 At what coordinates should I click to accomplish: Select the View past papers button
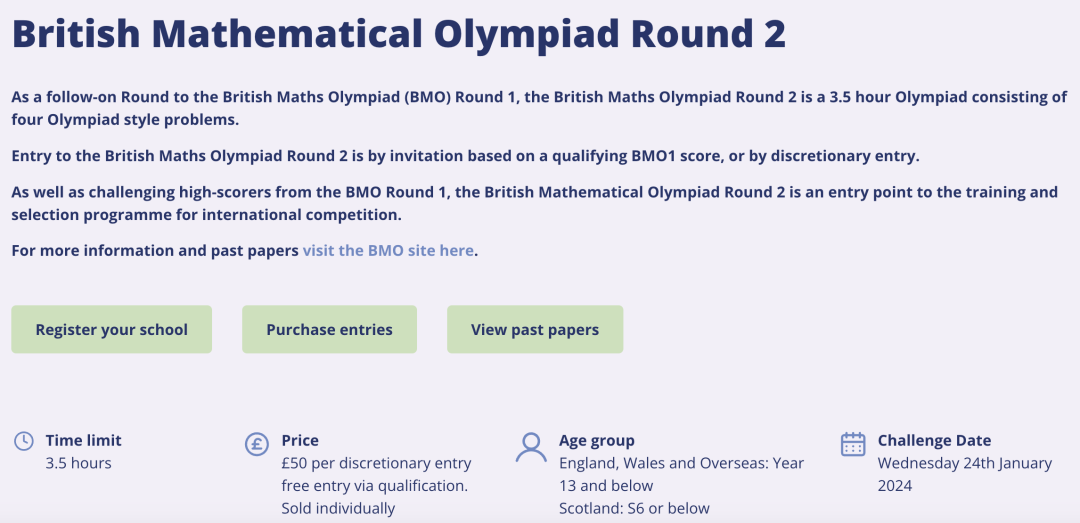[535, 329]
